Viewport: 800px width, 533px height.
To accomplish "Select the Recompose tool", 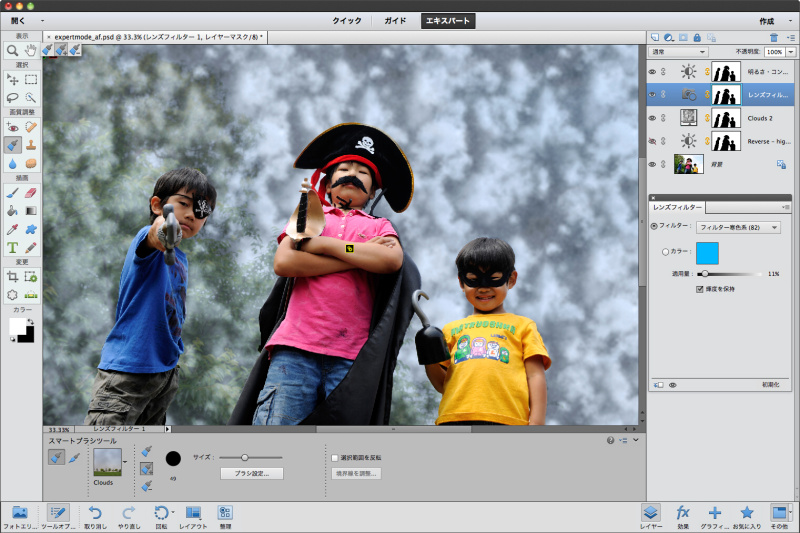I will (31, 277).
